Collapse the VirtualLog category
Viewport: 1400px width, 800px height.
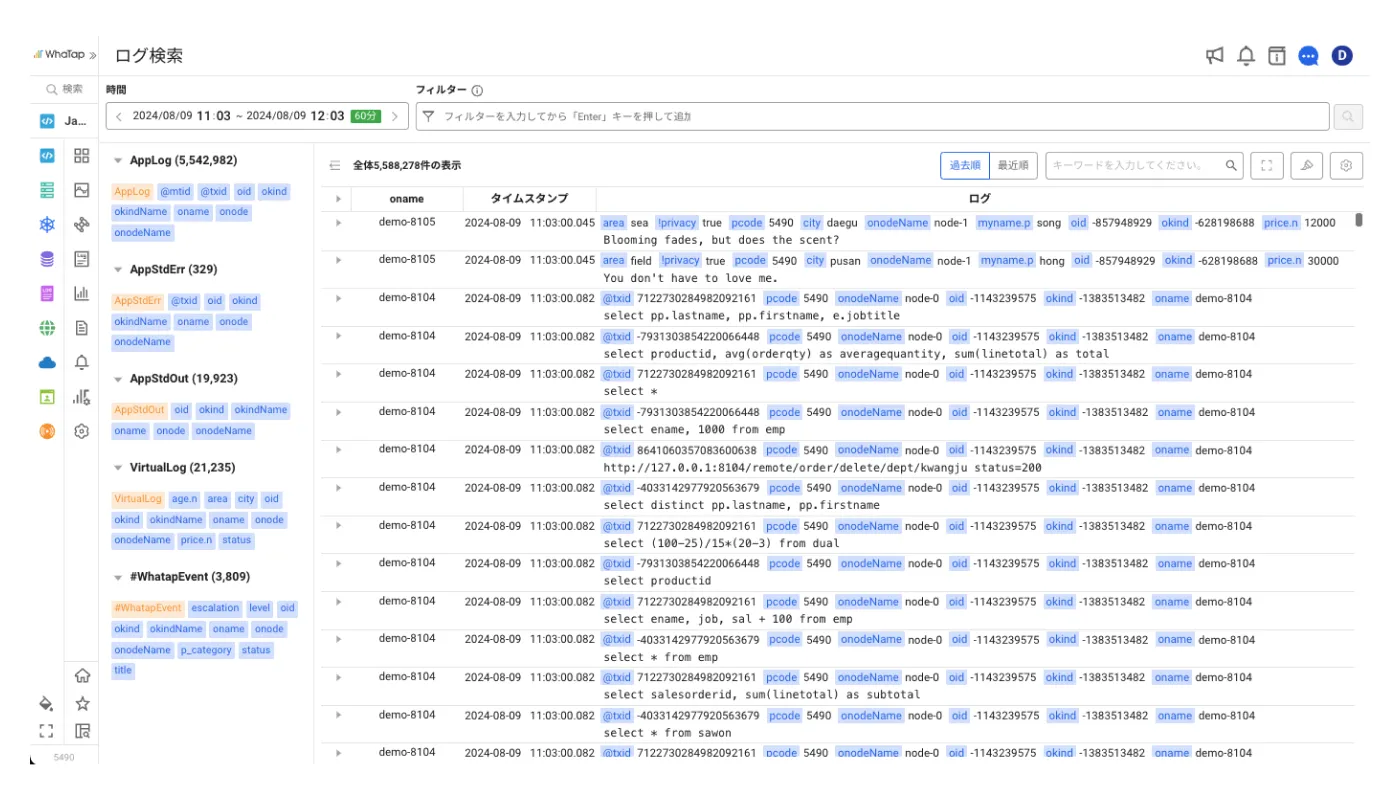118,468
